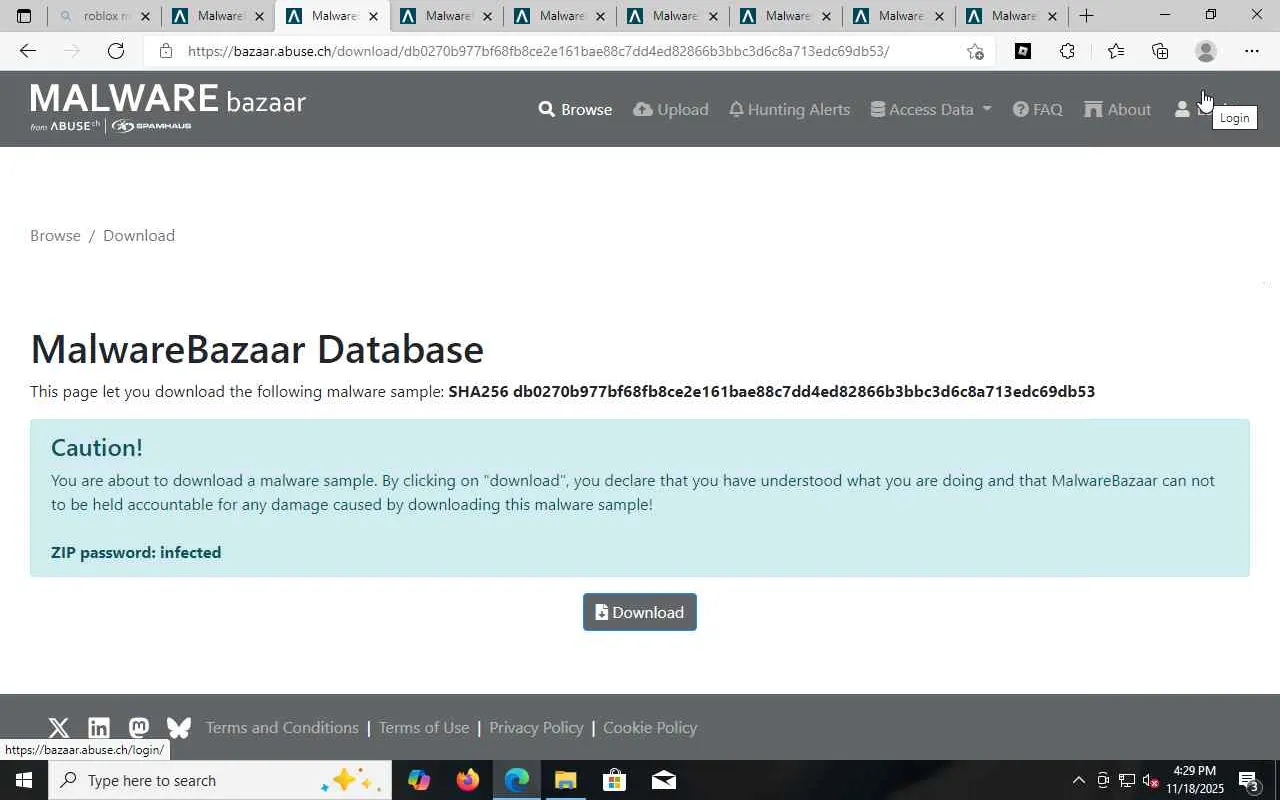View site information lock icon
This screenshot has width=1280, height=800.
(166, 51)
